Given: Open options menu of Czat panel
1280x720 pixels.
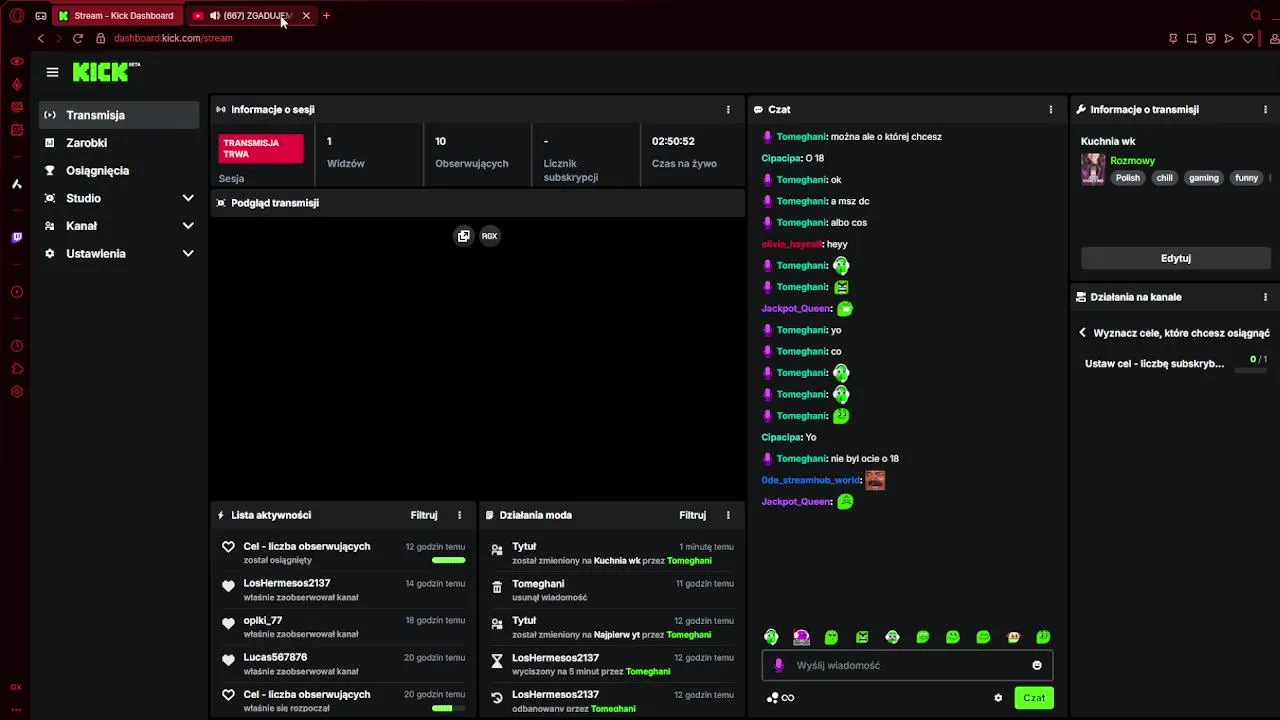Looking at the screenshot, I should 1050,110.
